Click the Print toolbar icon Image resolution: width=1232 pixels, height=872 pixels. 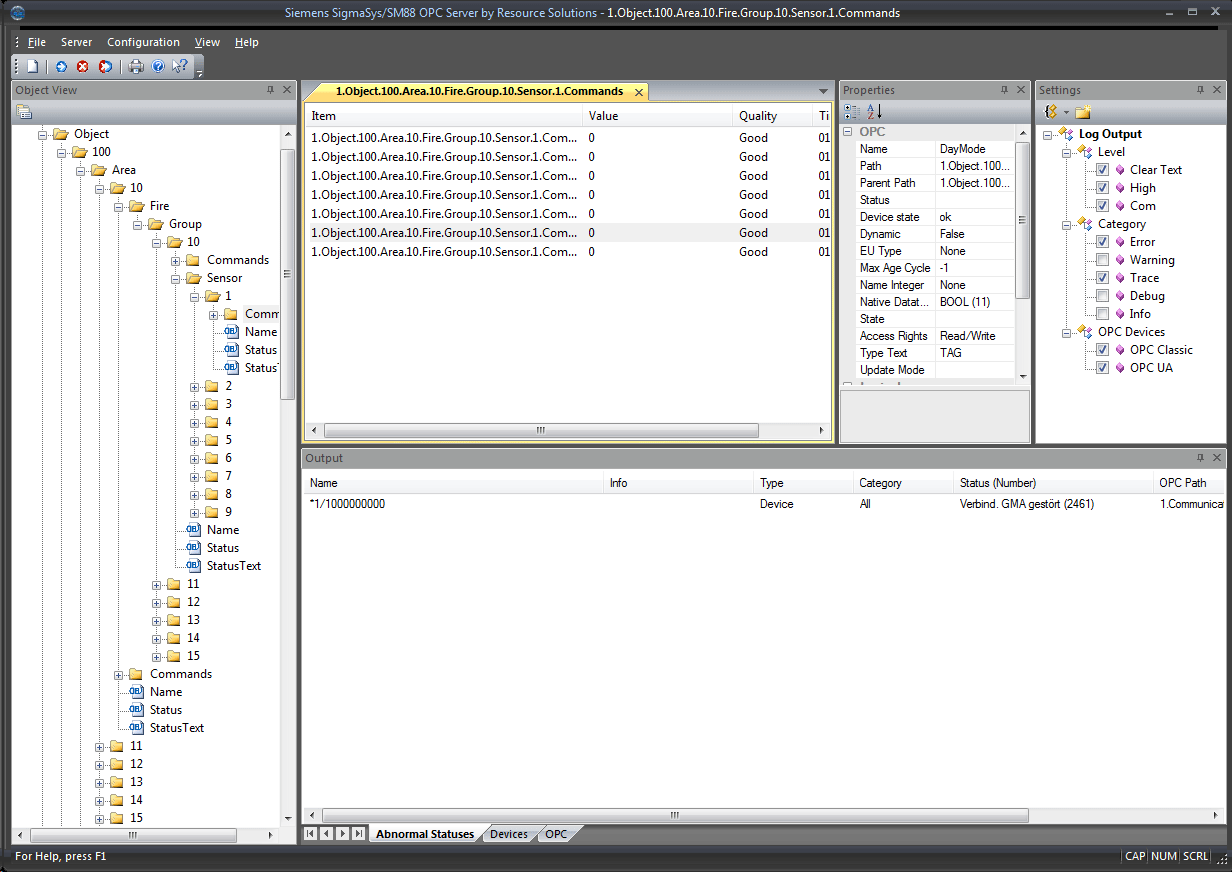click(136, 67)
